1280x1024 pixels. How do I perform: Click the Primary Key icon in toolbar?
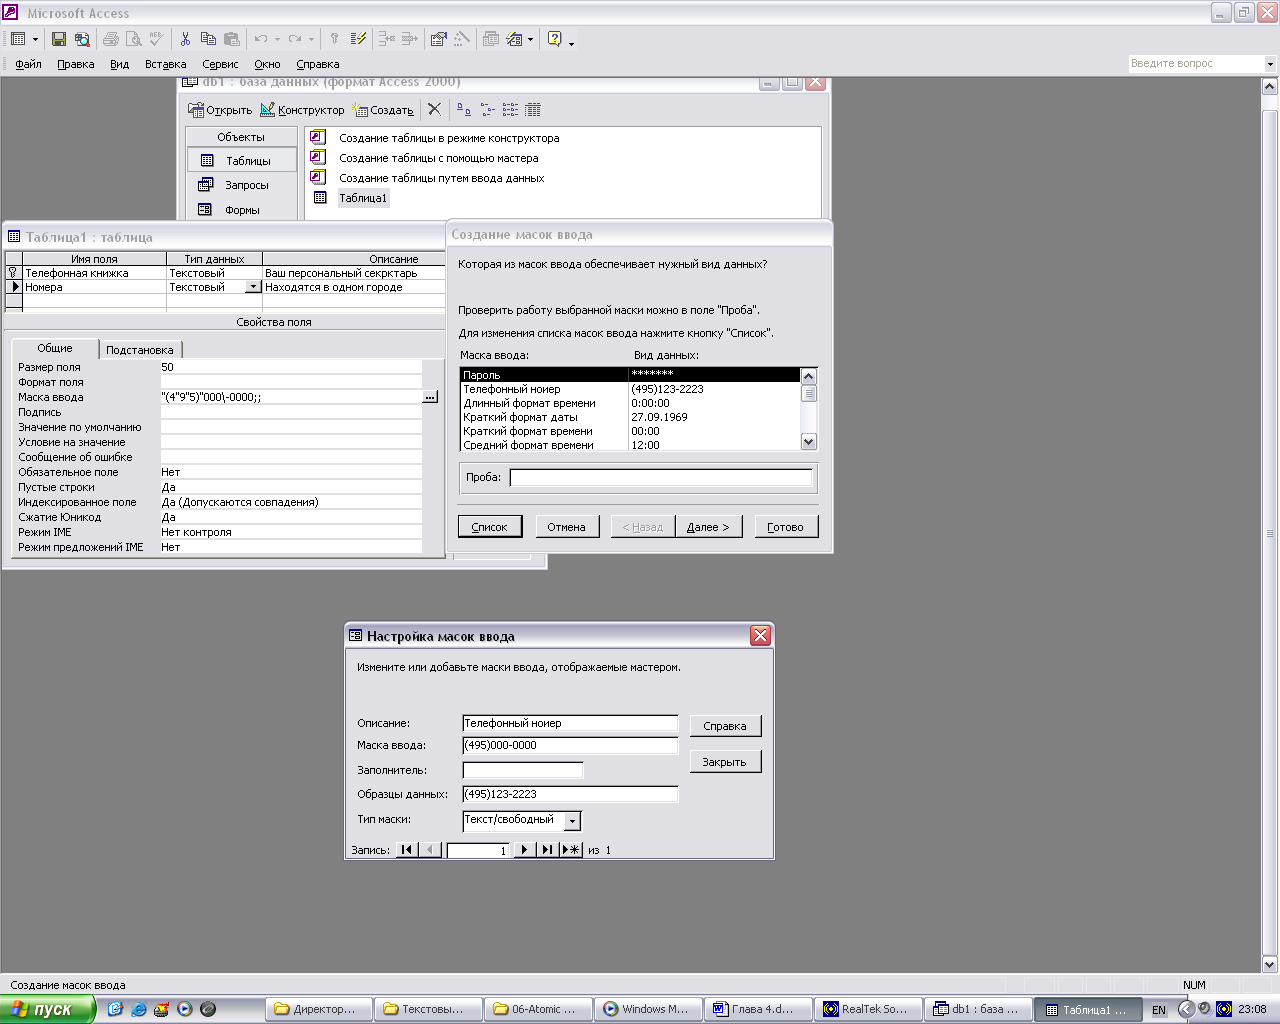(335, 39)
